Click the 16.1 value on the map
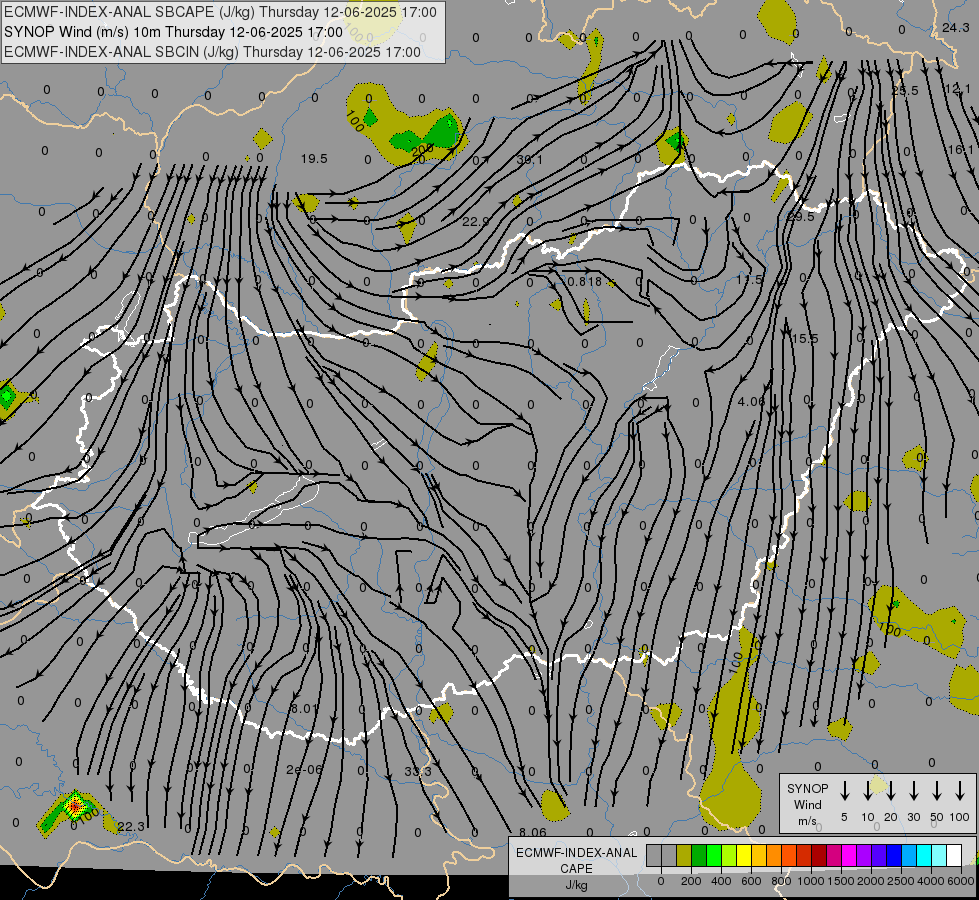 point(960,149)
